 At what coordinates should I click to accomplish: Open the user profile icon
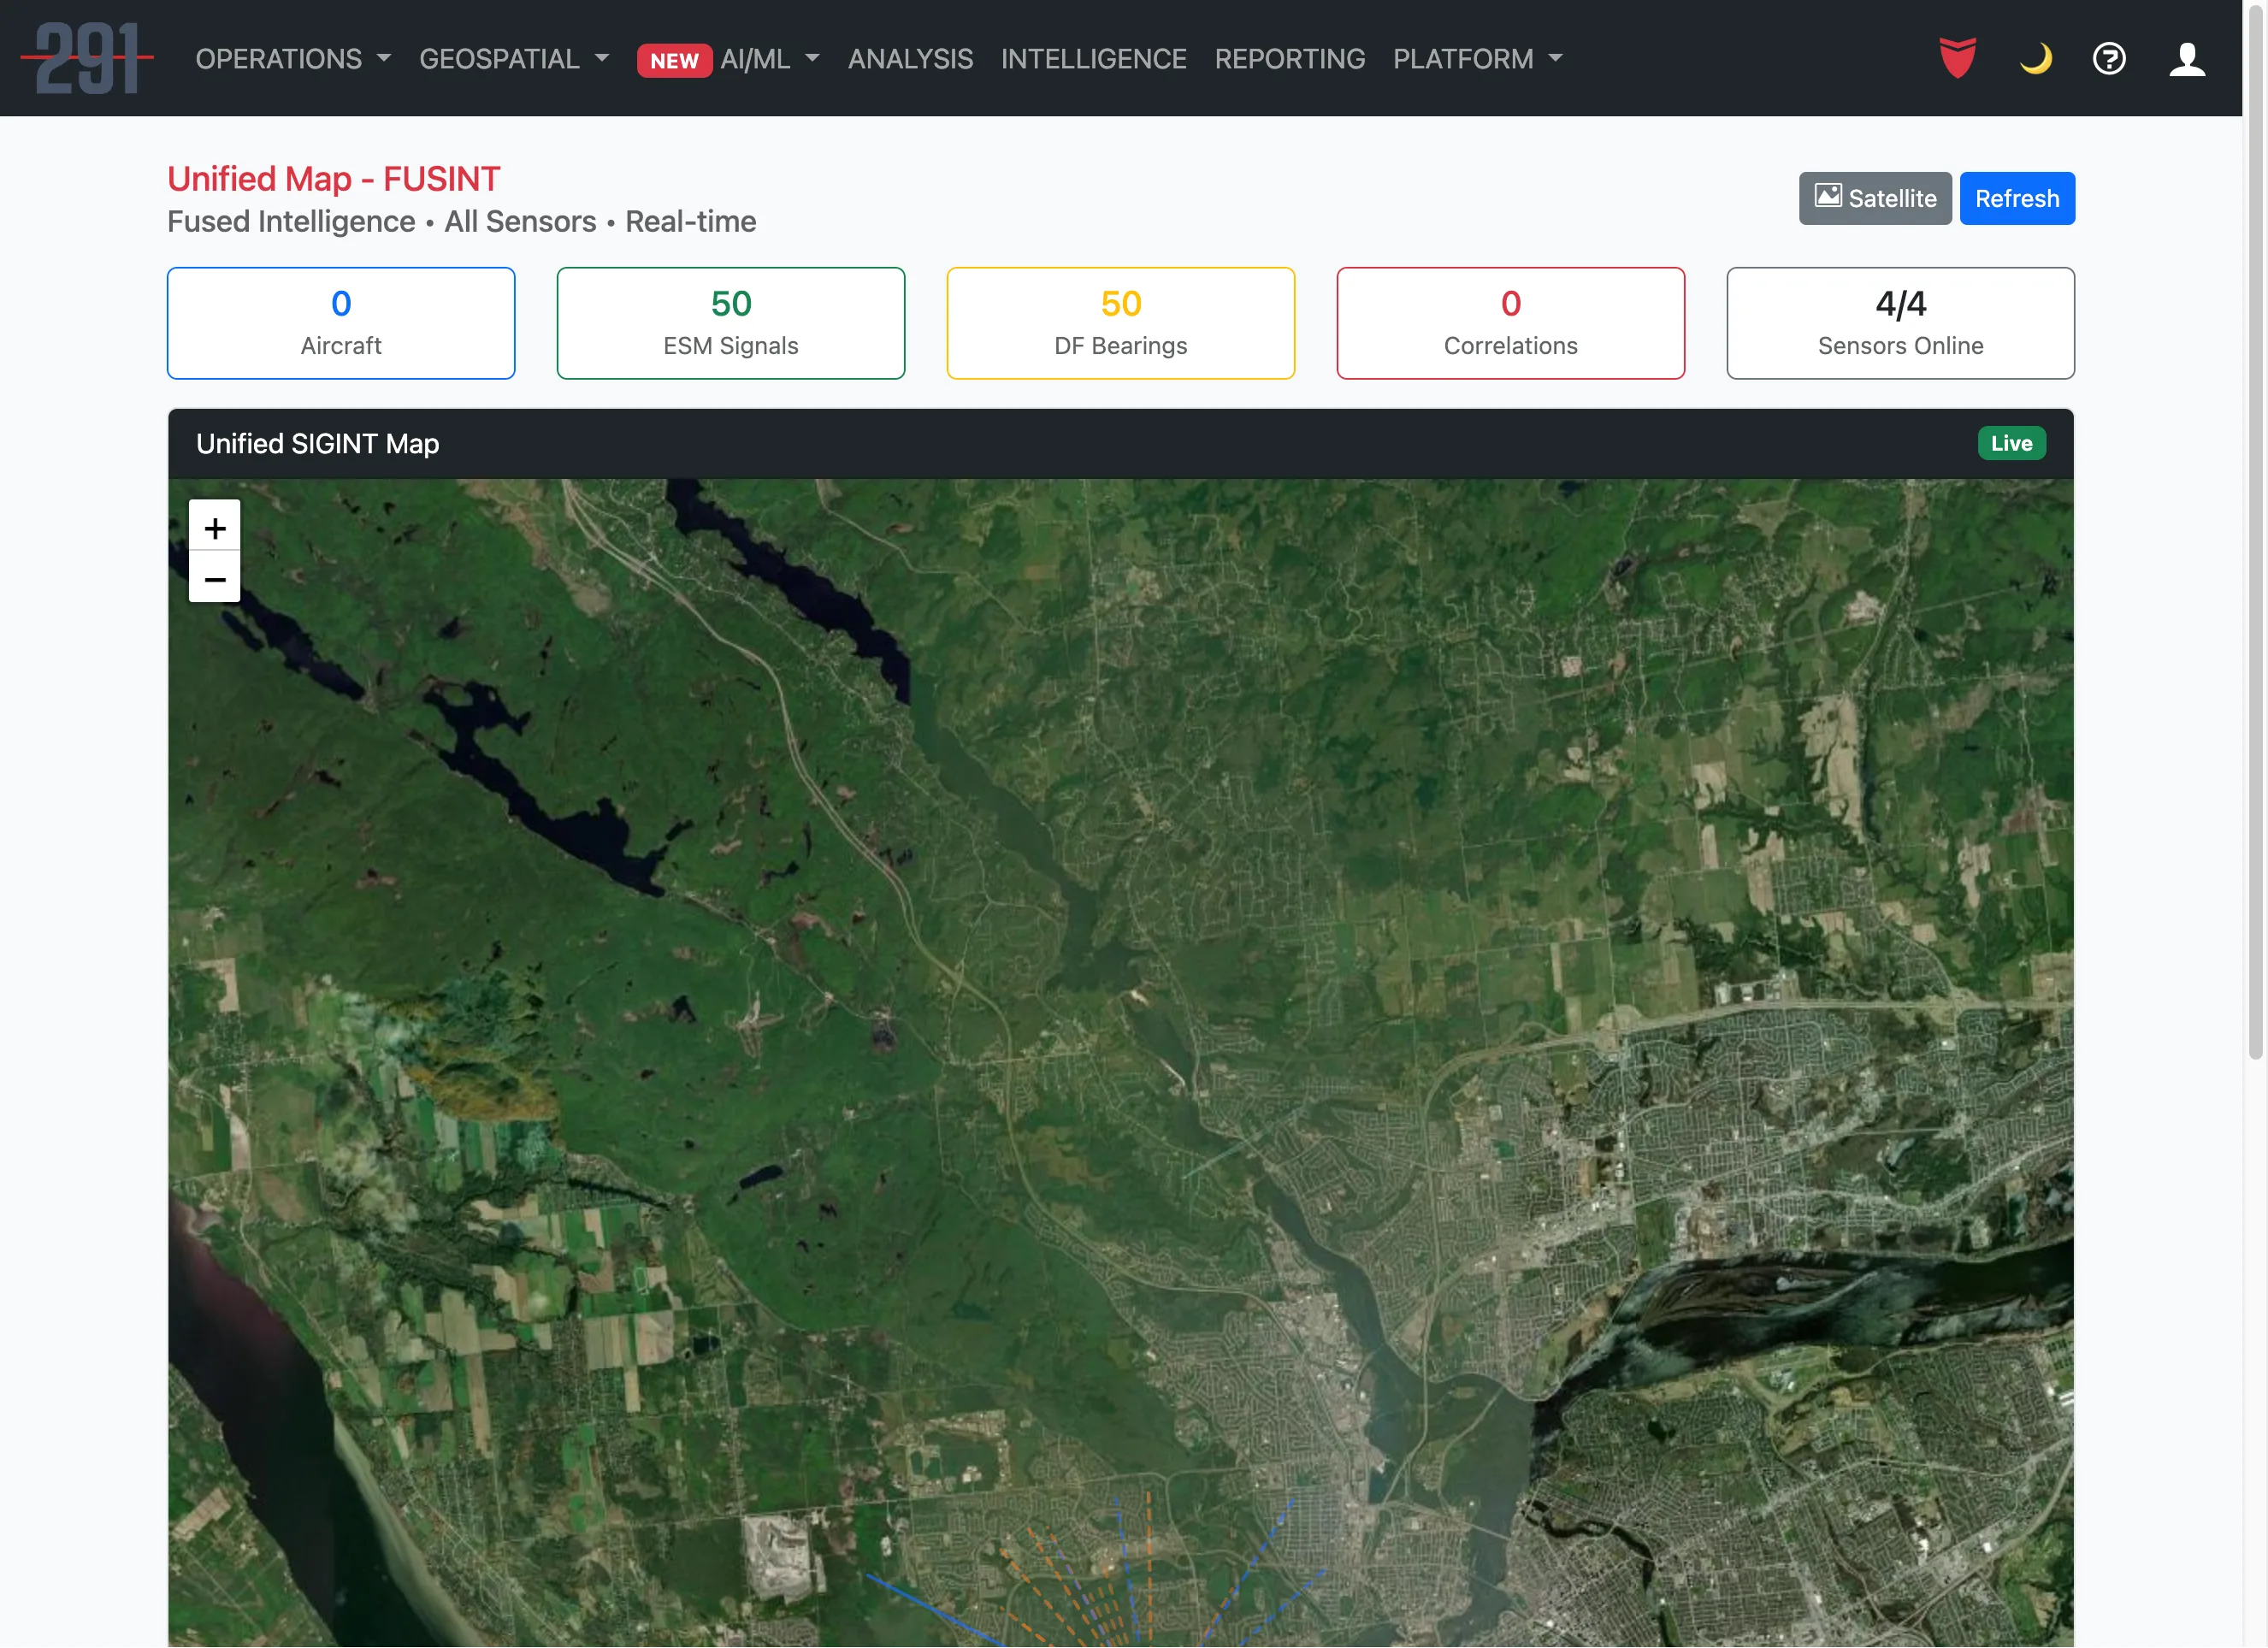pyautogui.click(x=2186, y=59)
